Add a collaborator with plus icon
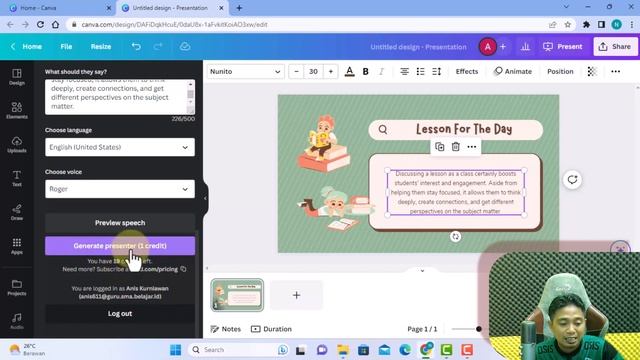The image size is (640, 360). [x=503, y=47]
